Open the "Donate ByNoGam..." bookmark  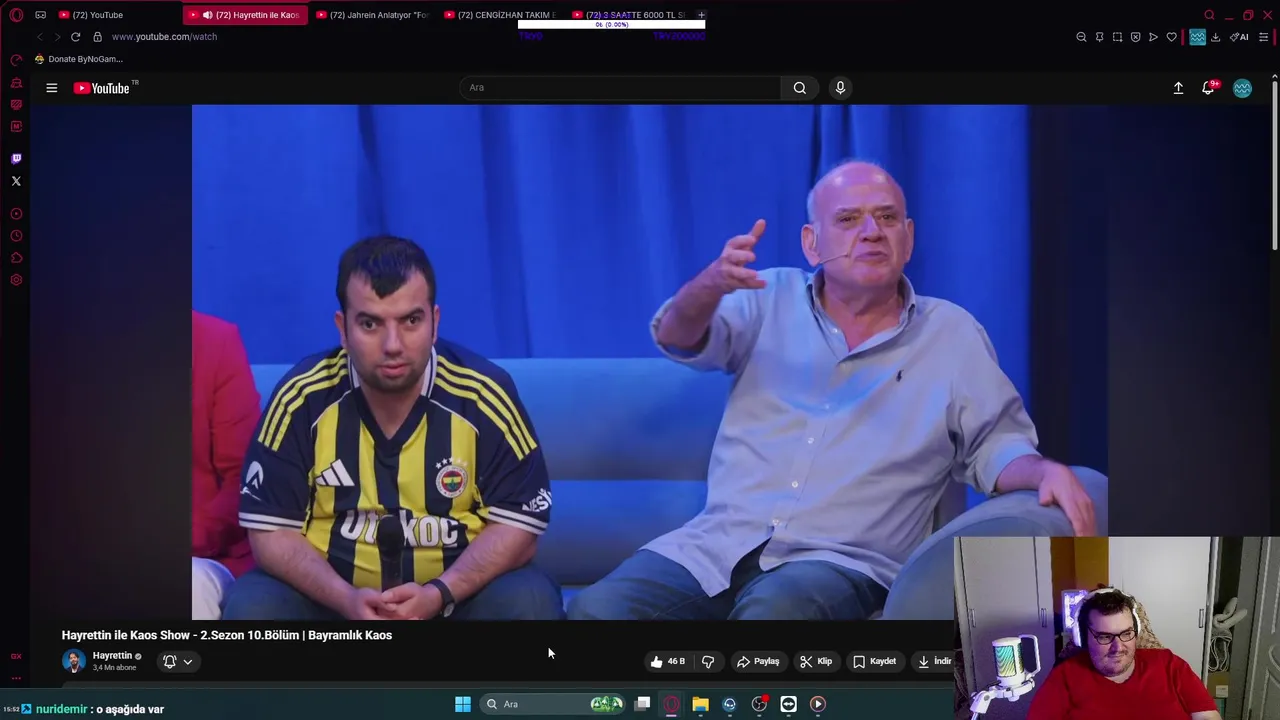pyautogui.click(x=78, y=59)
